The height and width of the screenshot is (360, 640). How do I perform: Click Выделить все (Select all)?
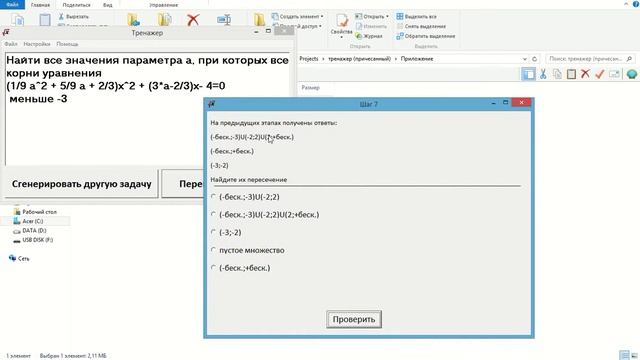click(417, 16)
